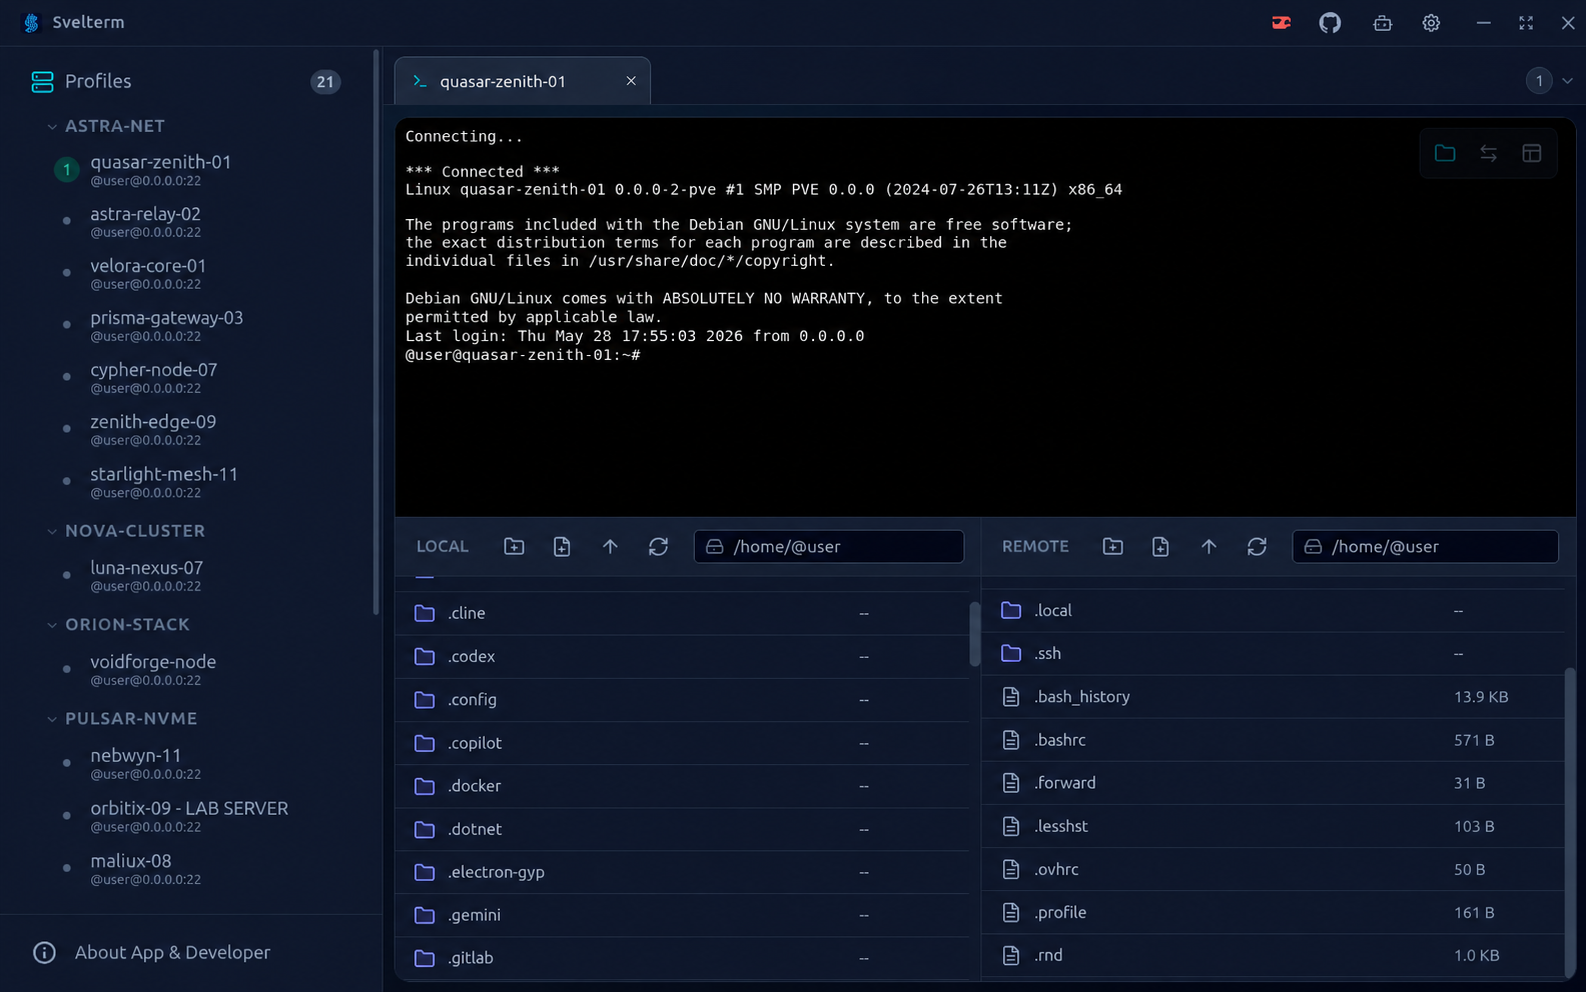This screenshot has height=992, width=1586.
Task: Select the .codex local folder
Action: pos(682,656)
